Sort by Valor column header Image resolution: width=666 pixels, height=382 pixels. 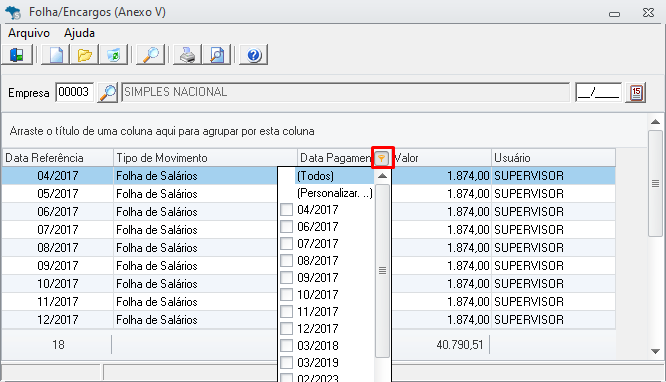[442, 158]
